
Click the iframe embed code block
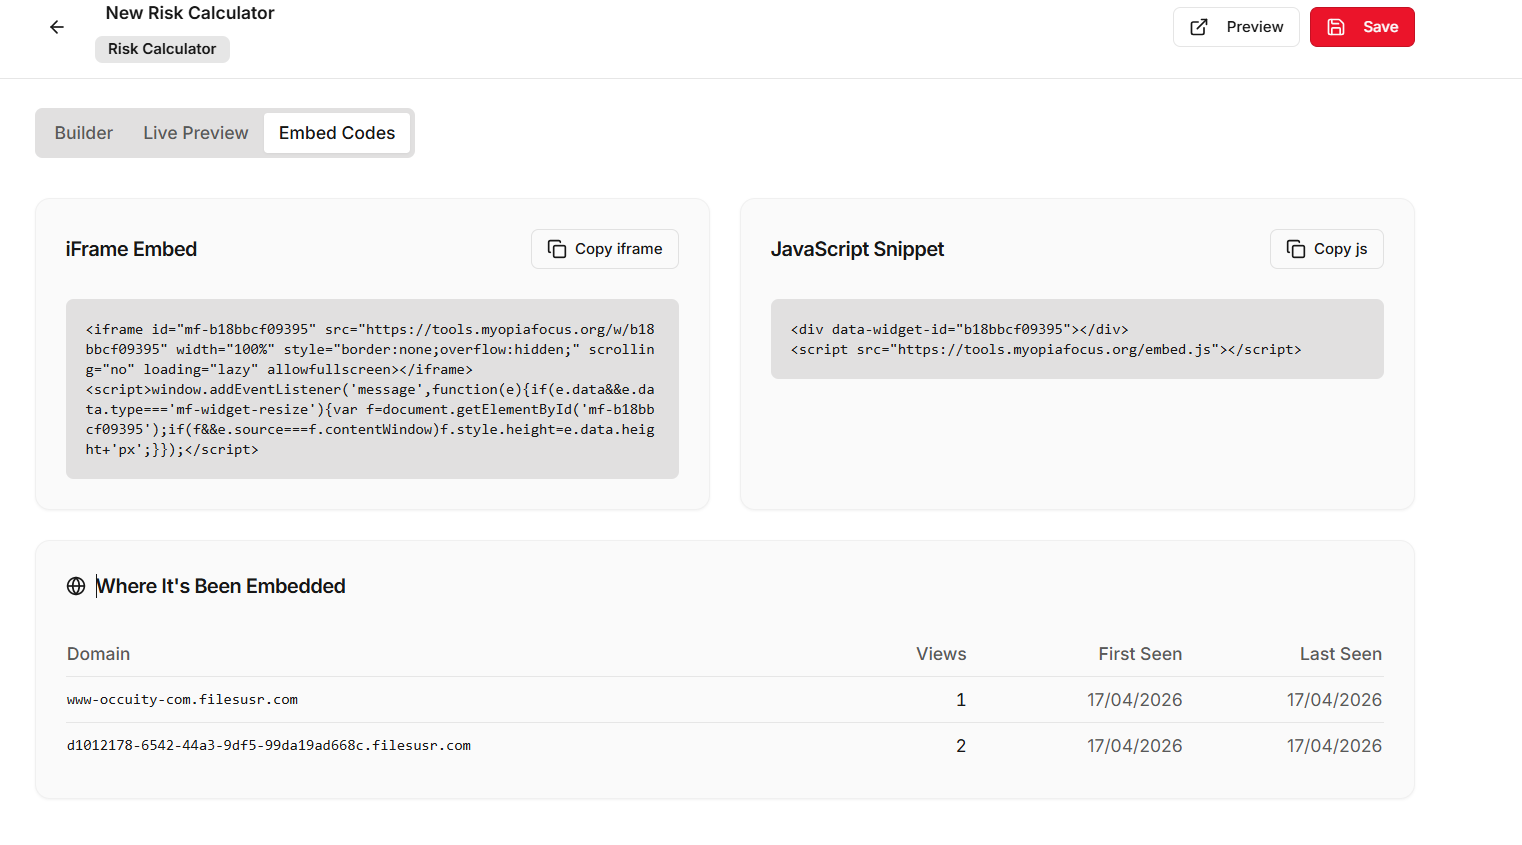coord(372,389)
